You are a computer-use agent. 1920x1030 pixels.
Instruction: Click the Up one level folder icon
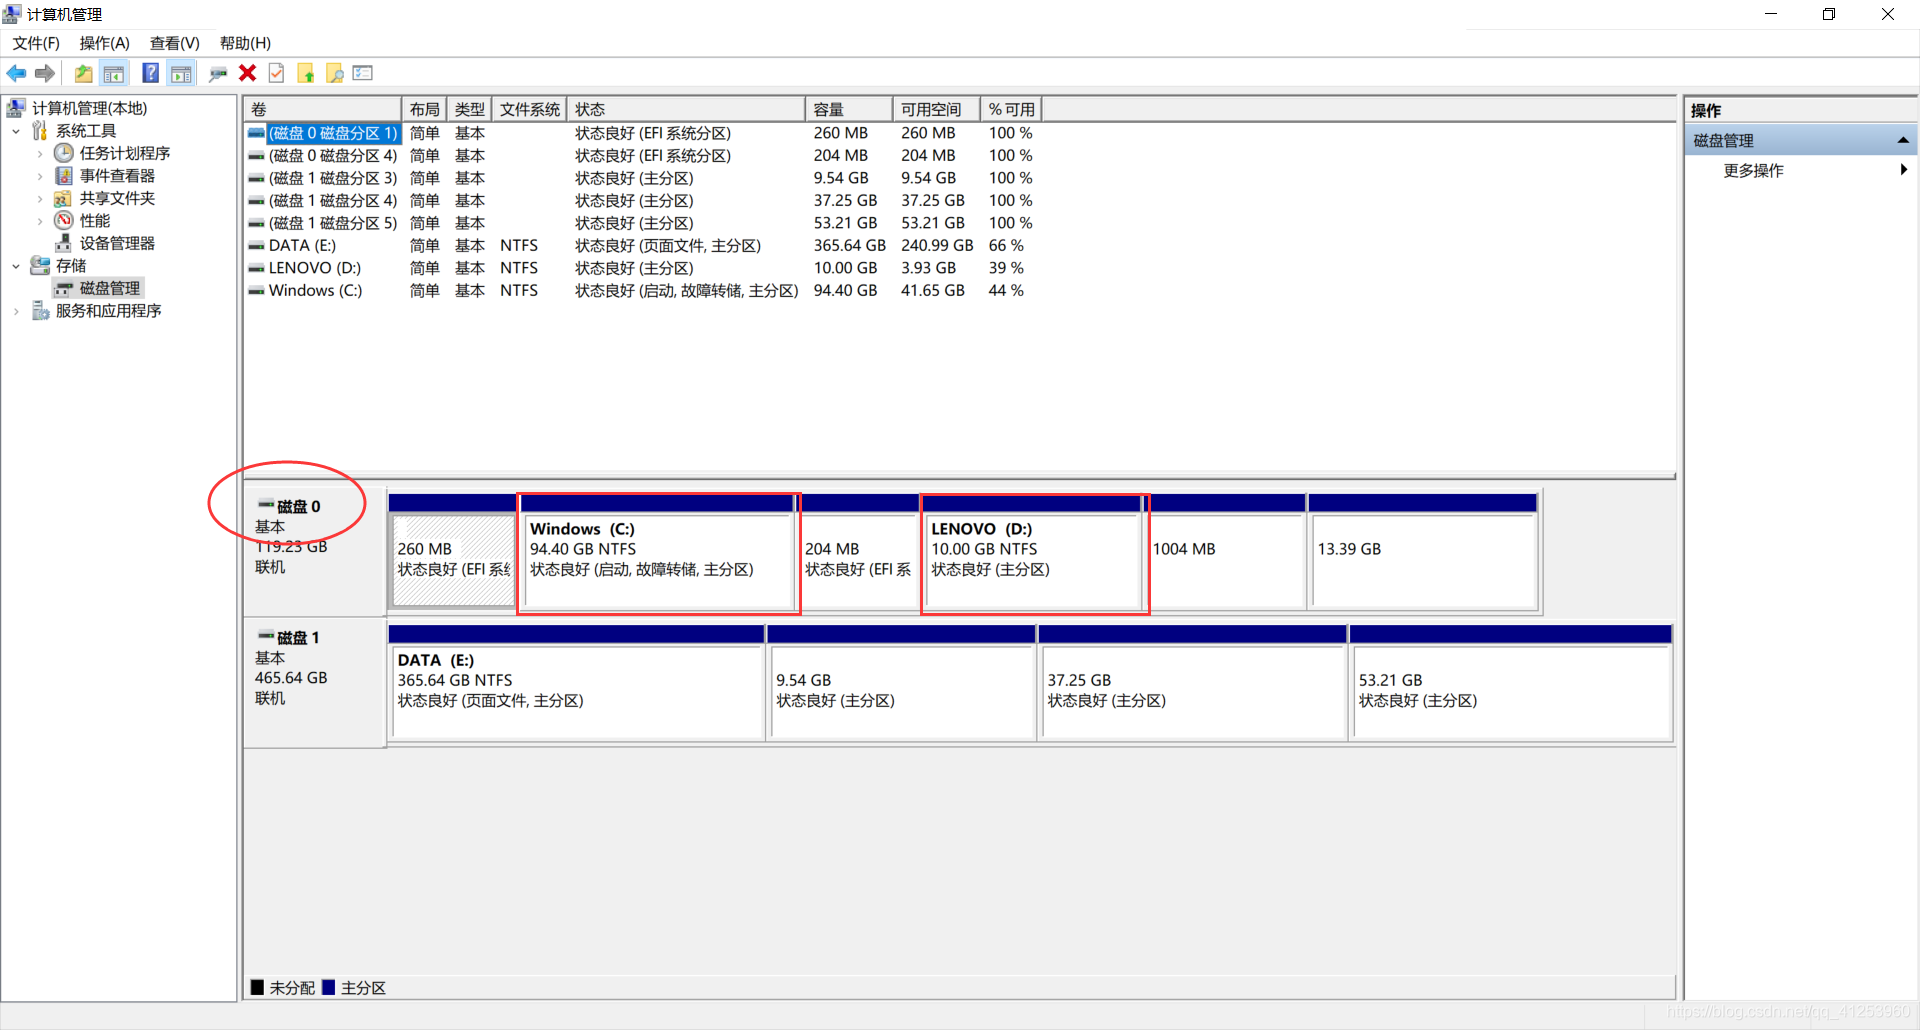click(84, 73)
